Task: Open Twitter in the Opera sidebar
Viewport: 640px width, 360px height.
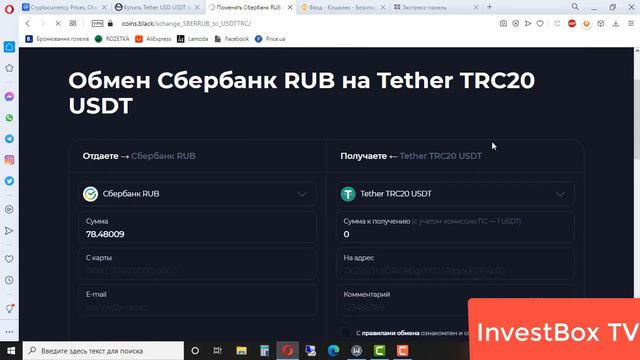Action: (9, 181)
